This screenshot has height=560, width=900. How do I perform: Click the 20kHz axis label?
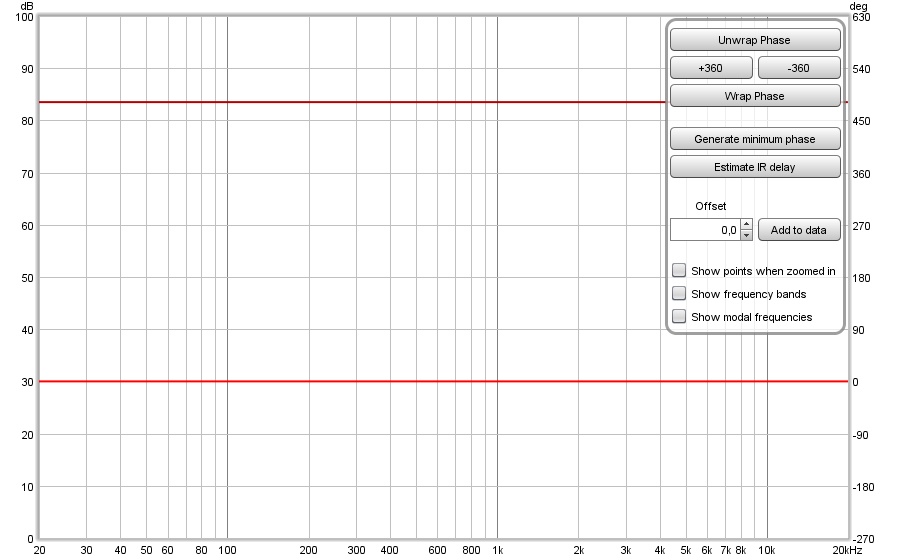(847, 550)
